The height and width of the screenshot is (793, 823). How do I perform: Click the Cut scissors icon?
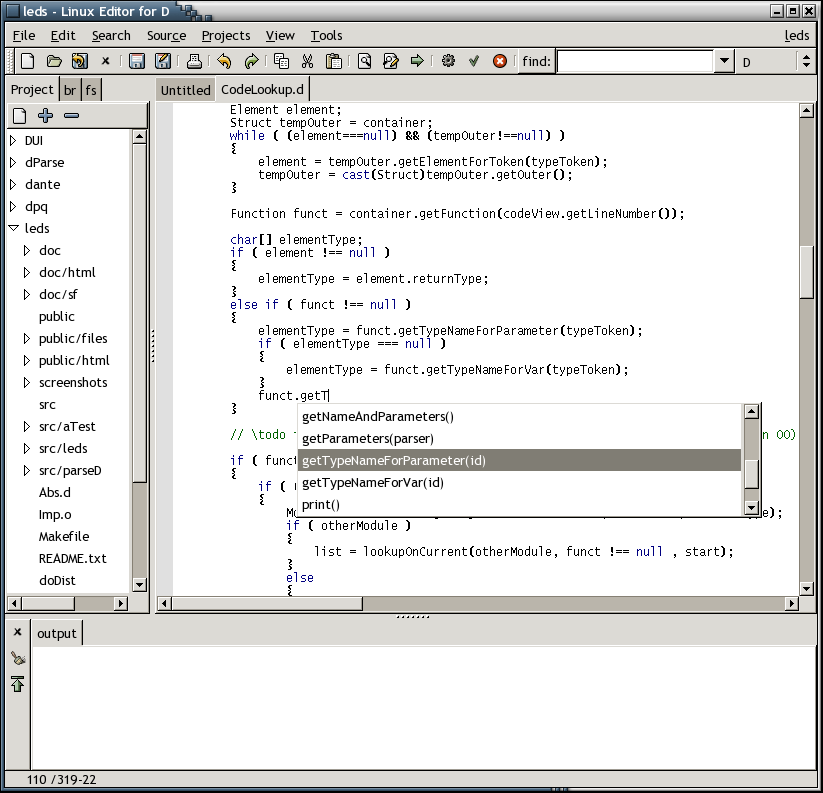coord(308,61)
